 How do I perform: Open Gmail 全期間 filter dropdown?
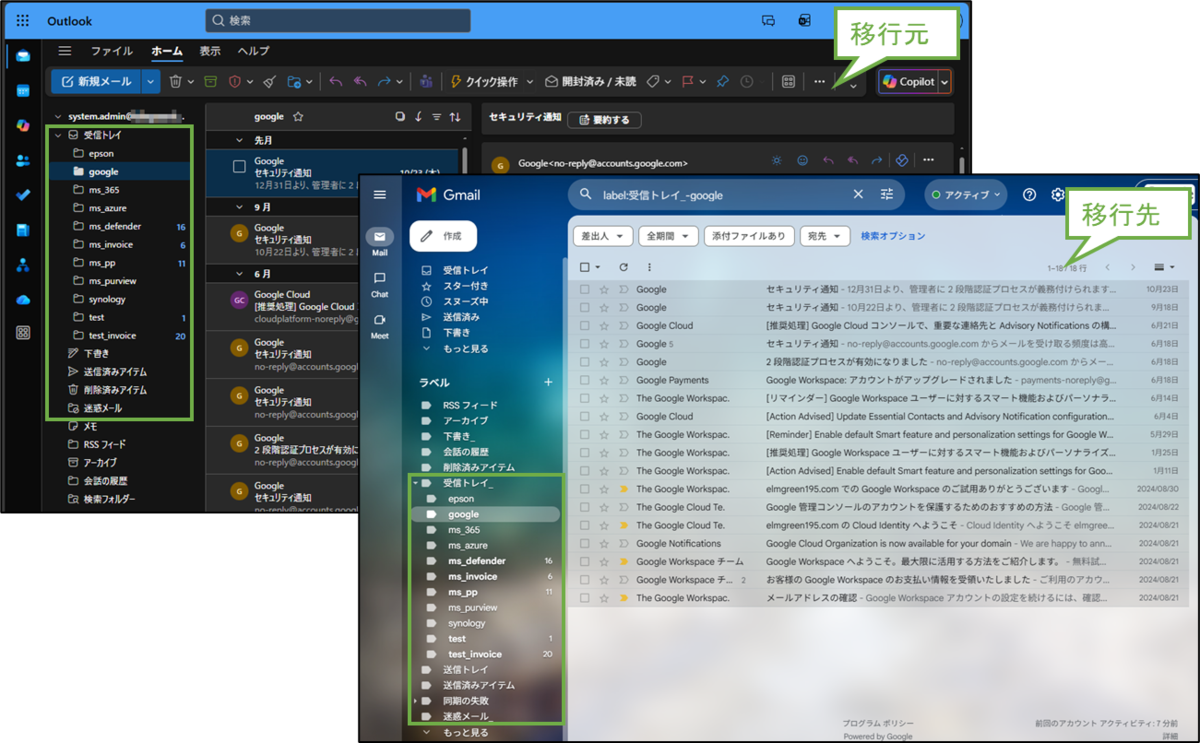pyautogui.click(x=667, y=236)
